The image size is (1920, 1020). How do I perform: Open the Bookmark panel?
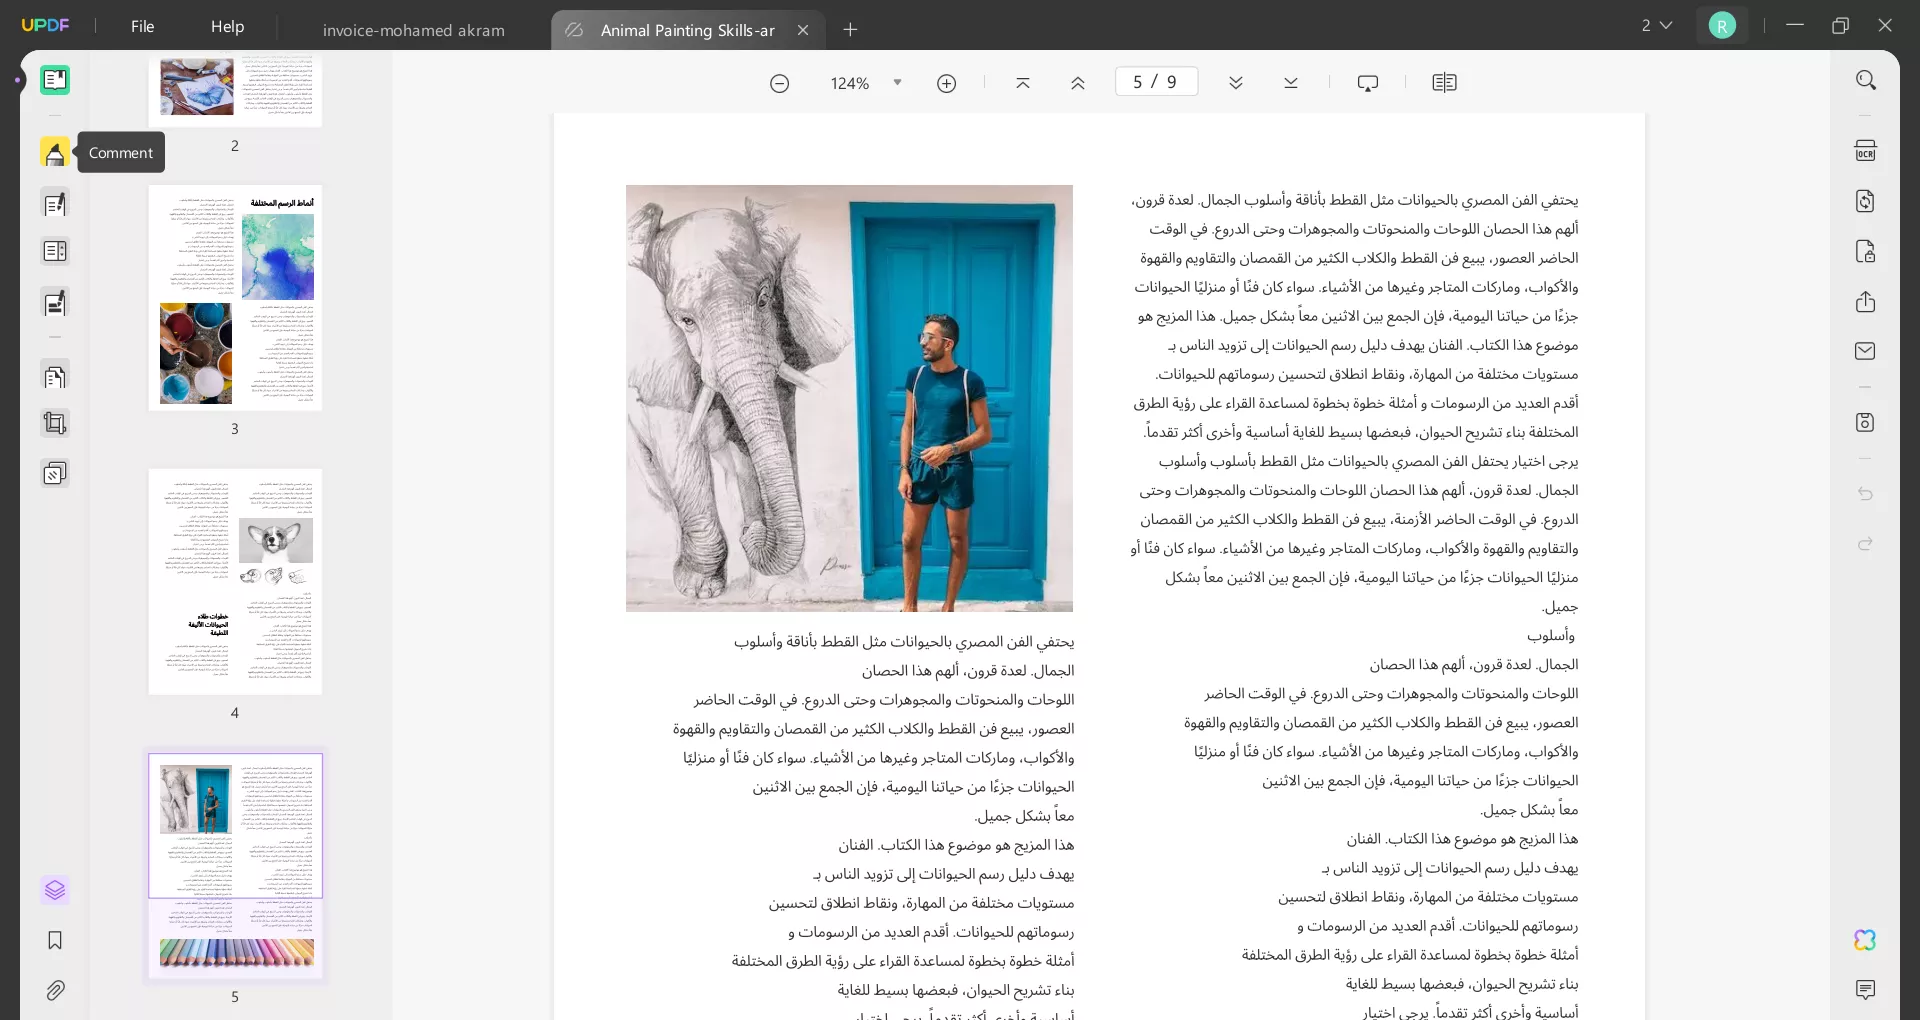pyautogui.click(x=55, y=941)
